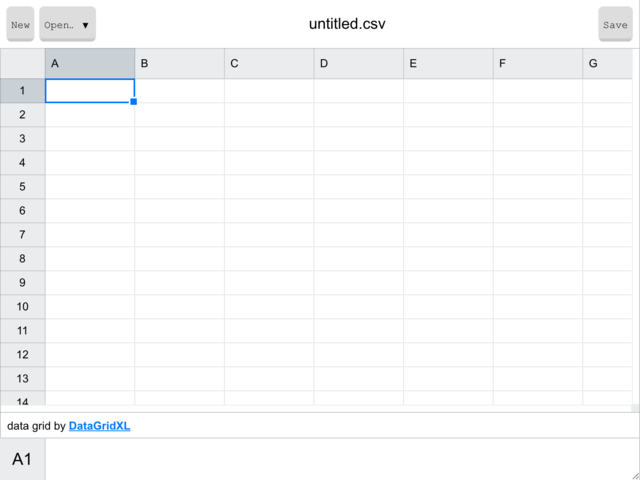Click the A1 cell reference label
This screenshot has height=480, width=640.
pos(22,459)
